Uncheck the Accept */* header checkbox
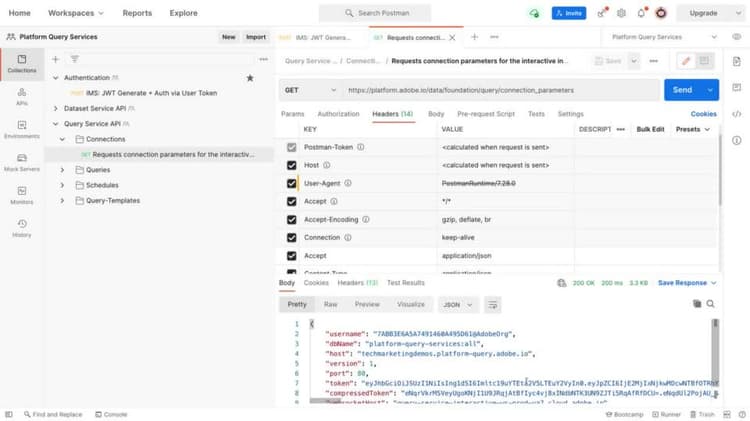 pyautogui.click(x=291, y=201)
